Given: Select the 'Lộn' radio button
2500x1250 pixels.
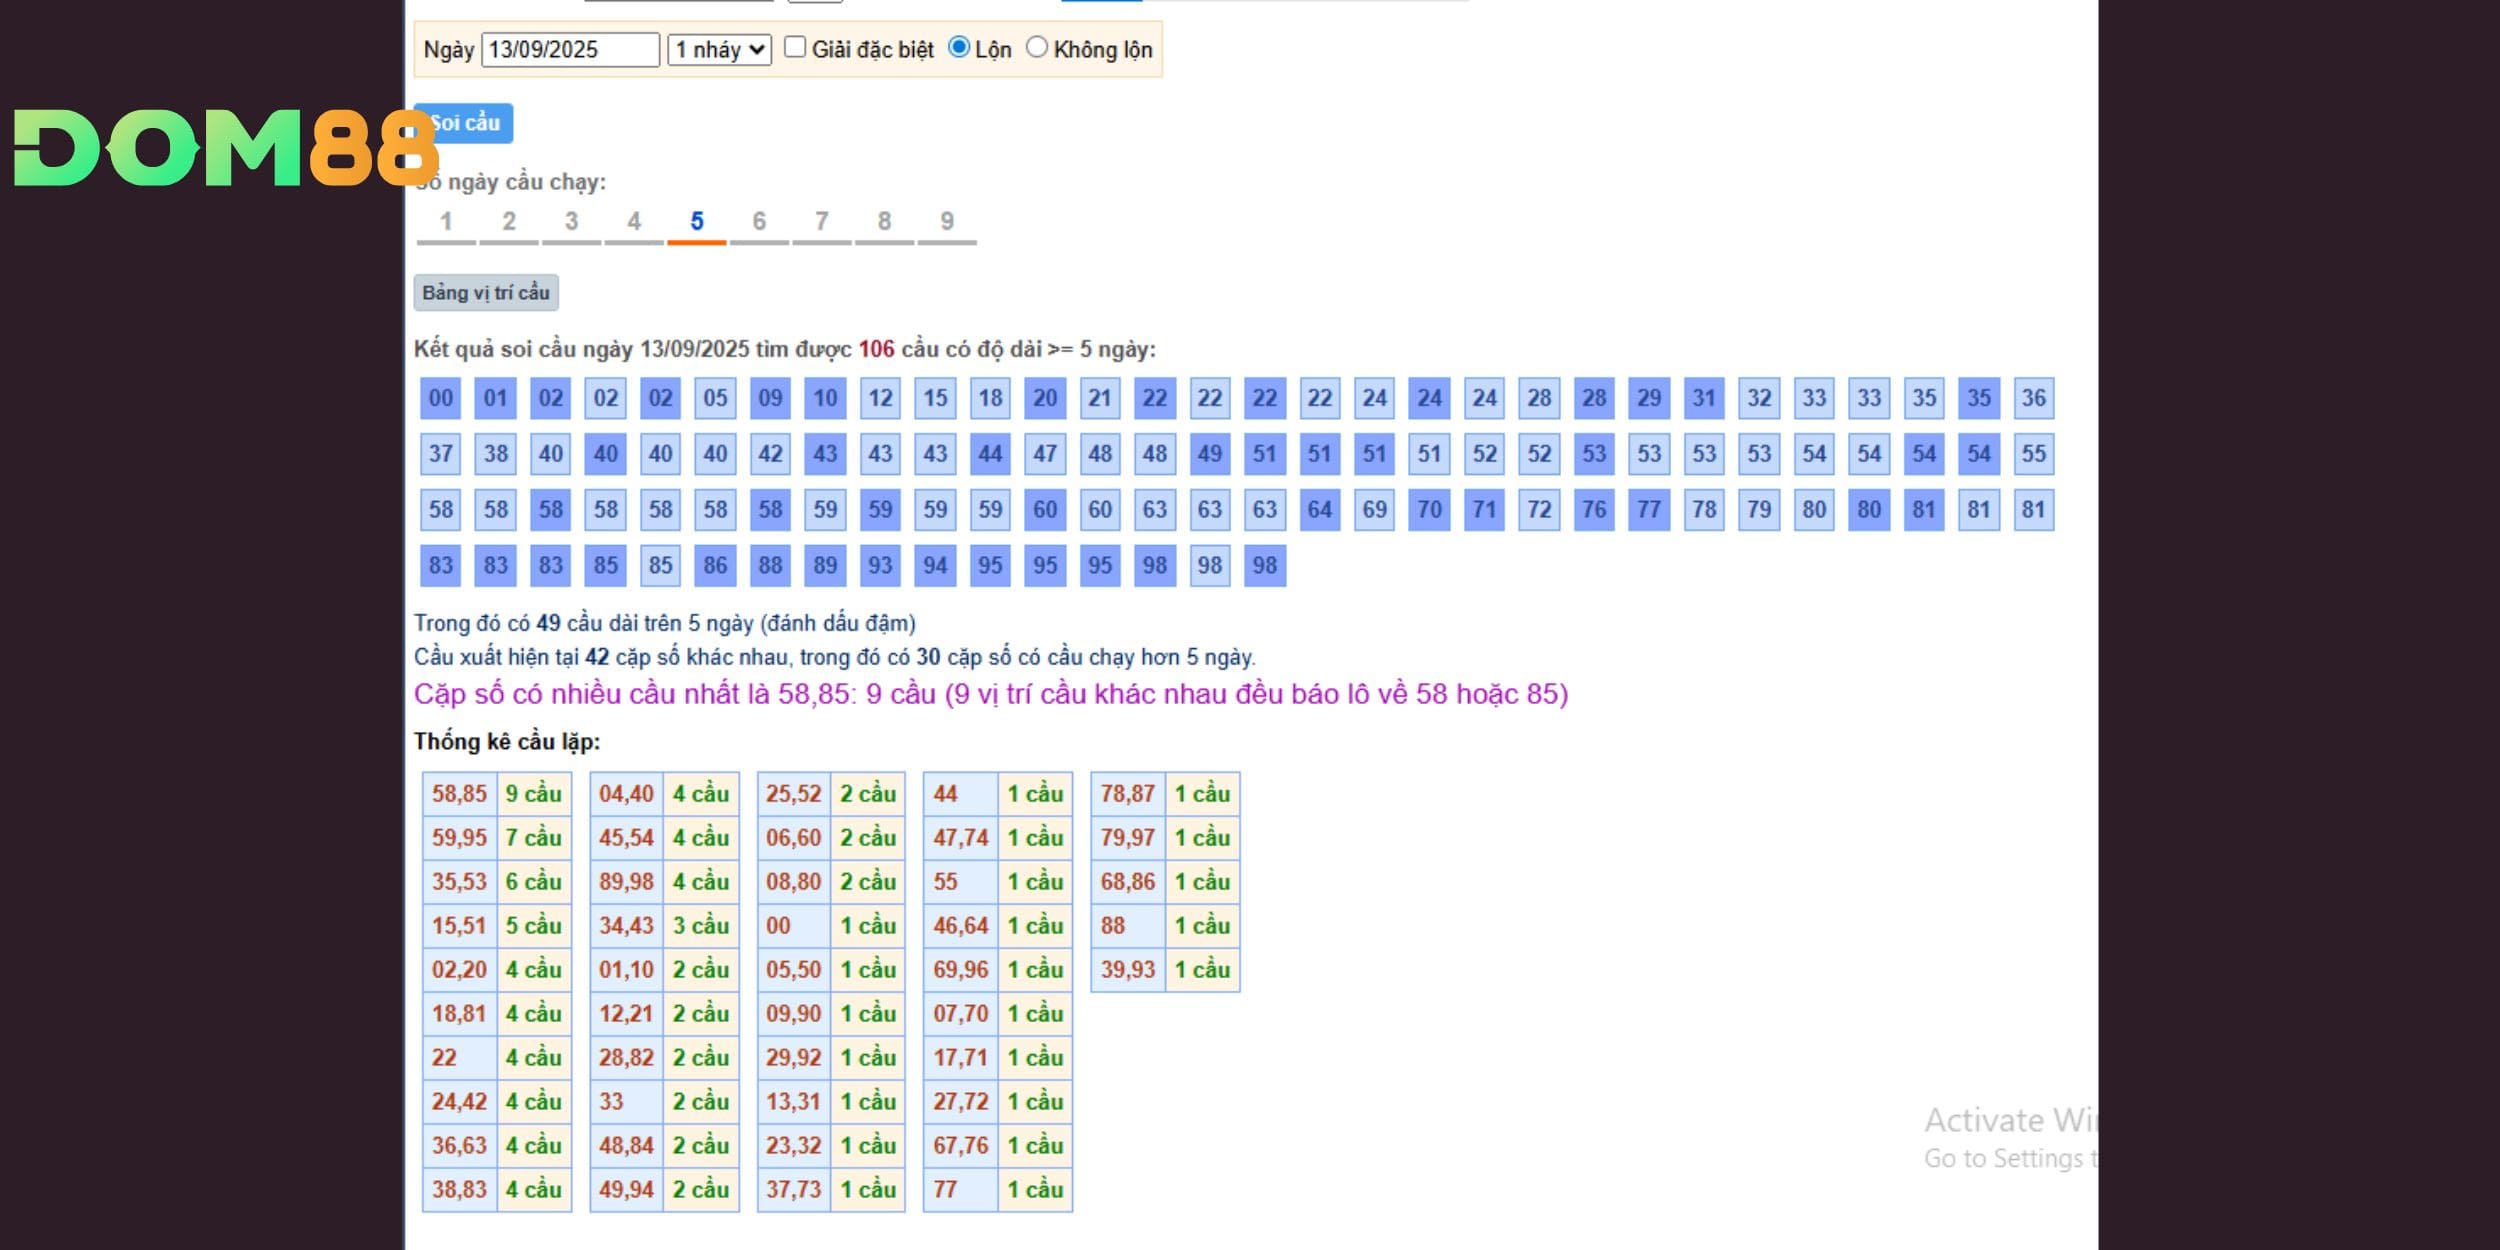Looking at the screenshot, I should (x=958, y=47).
